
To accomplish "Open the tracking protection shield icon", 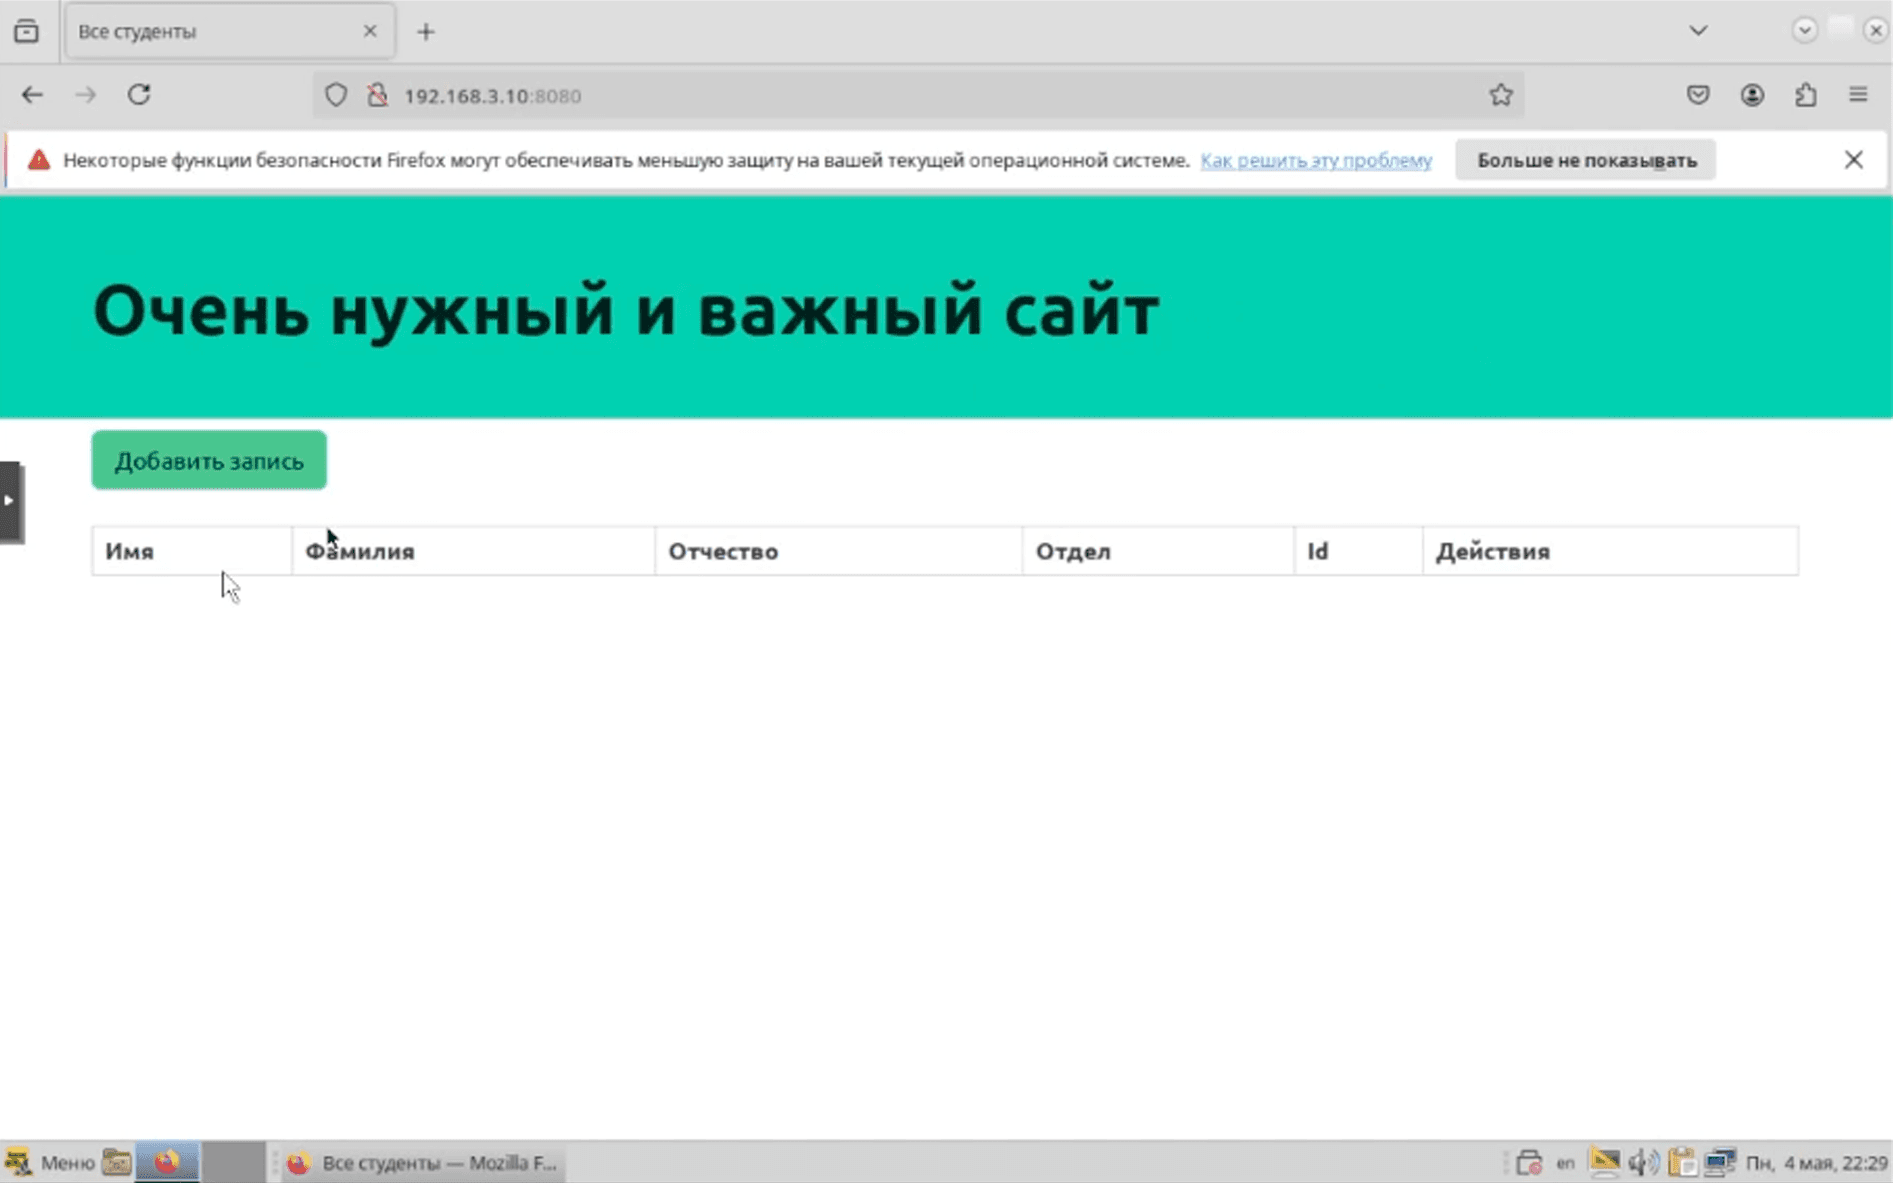I will pos(336,95).
